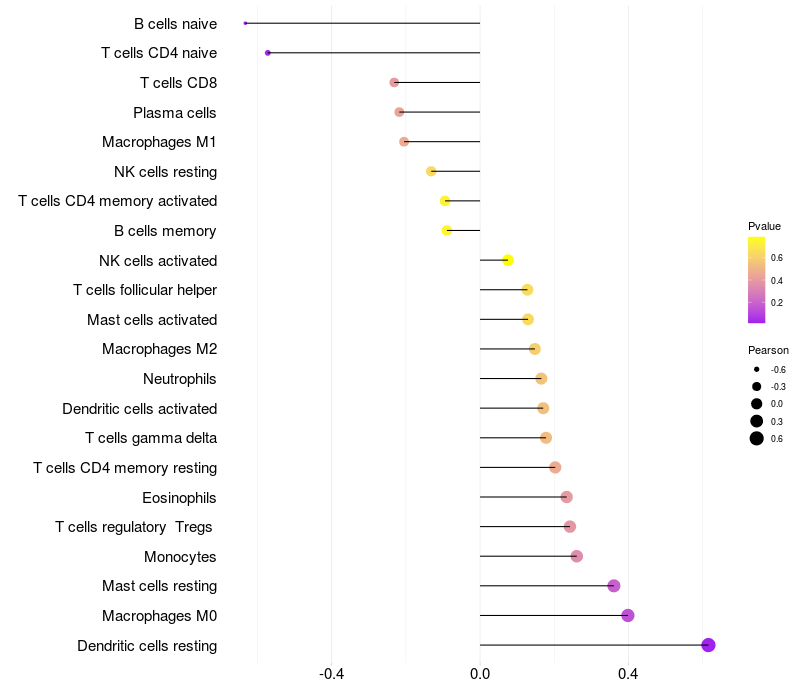Click the Pearson -0.6 legend dot
Screen dimensions: 800x700
[x=757, y=369]
